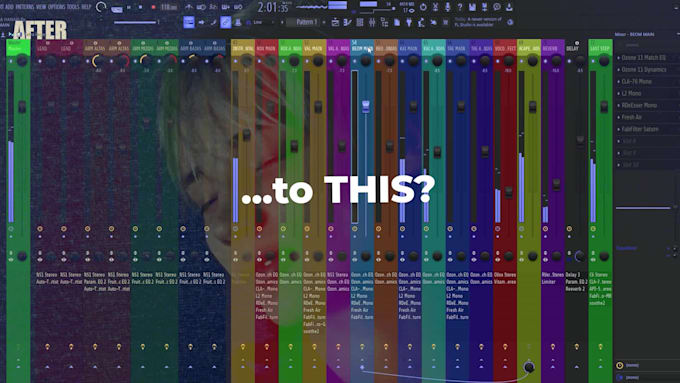
Task: Click the question mark help icon
Action: [x=460, y=7]
